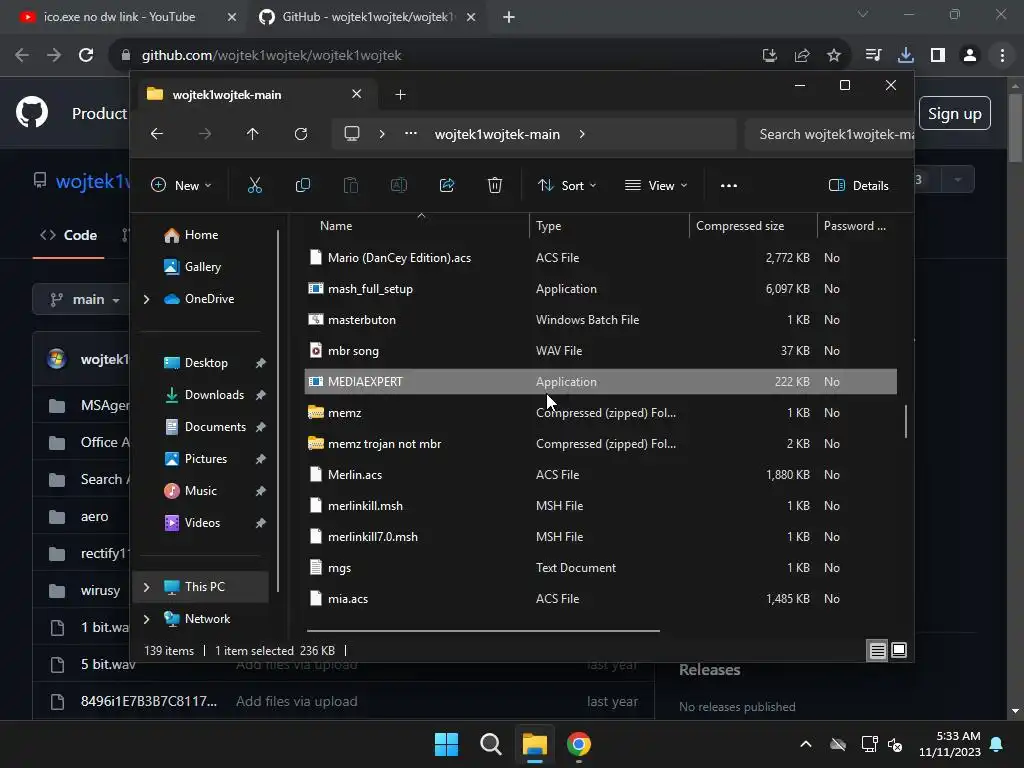Viewport: 1024px width, 768px height.
Task: Click the PC monitor icon in the address bar
Action: [x=352, y=134]
